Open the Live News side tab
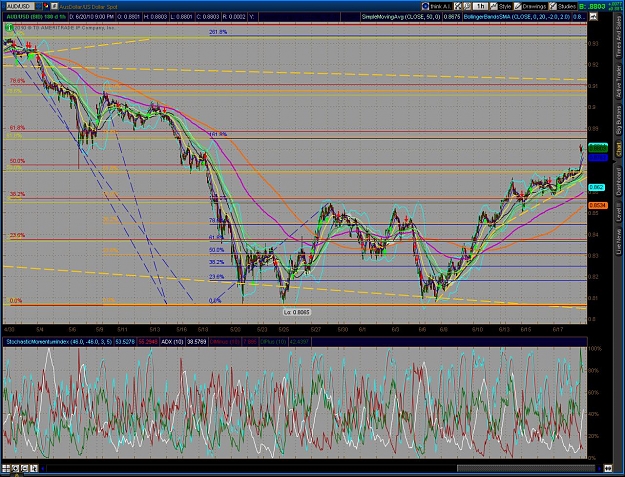The image size is (625, 477). click(619, 241)
